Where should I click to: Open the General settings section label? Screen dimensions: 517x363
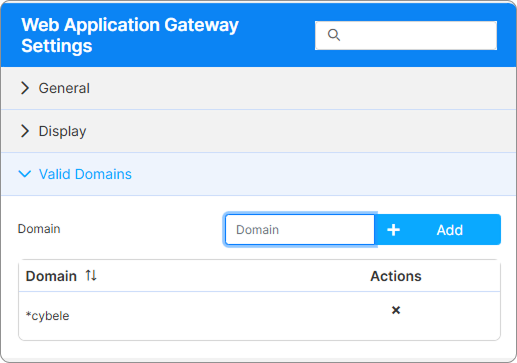point(64,88)
